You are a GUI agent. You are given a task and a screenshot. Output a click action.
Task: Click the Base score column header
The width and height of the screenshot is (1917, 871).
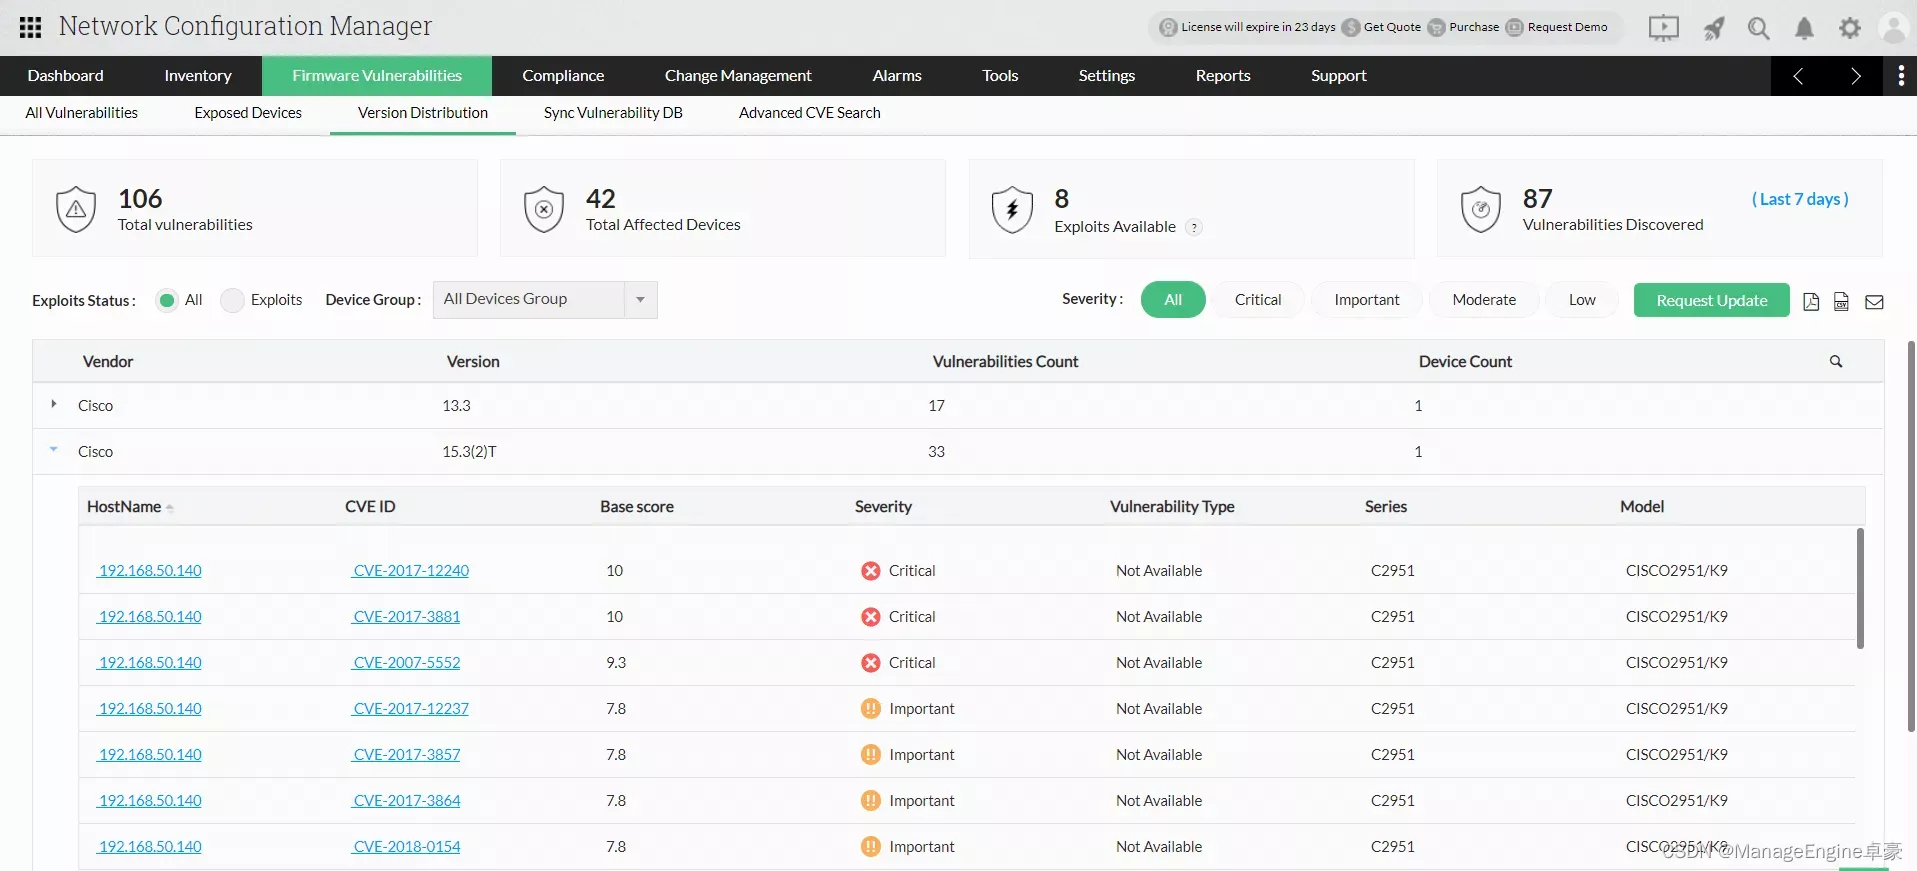pos(637,507)
